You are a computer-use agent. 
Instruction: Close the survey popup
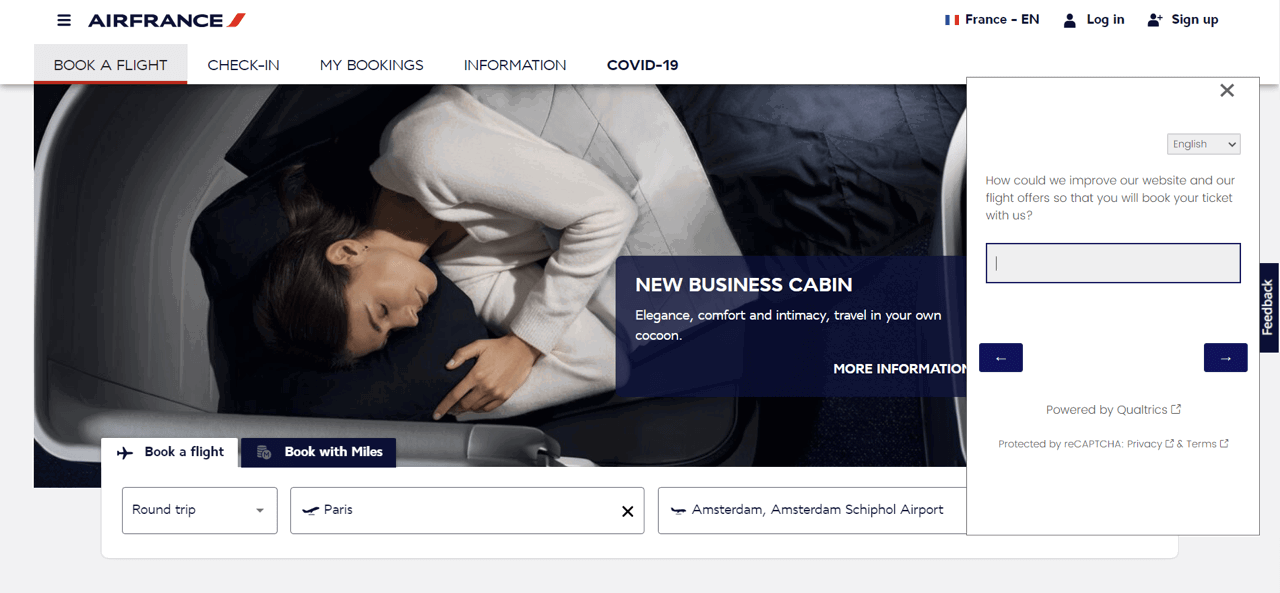1227,90
